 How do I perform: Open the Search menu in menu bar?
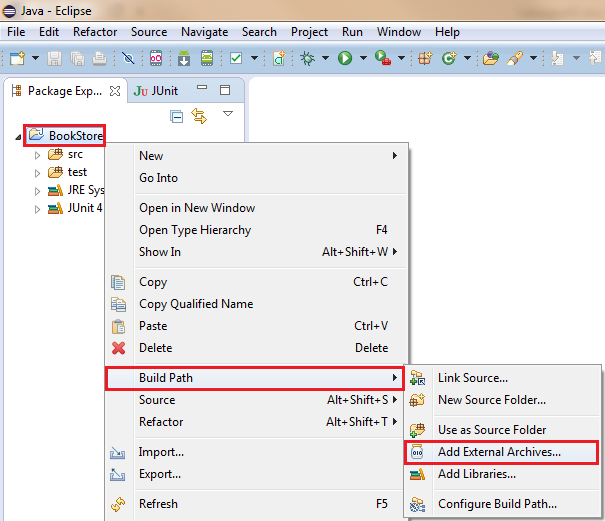259,32
